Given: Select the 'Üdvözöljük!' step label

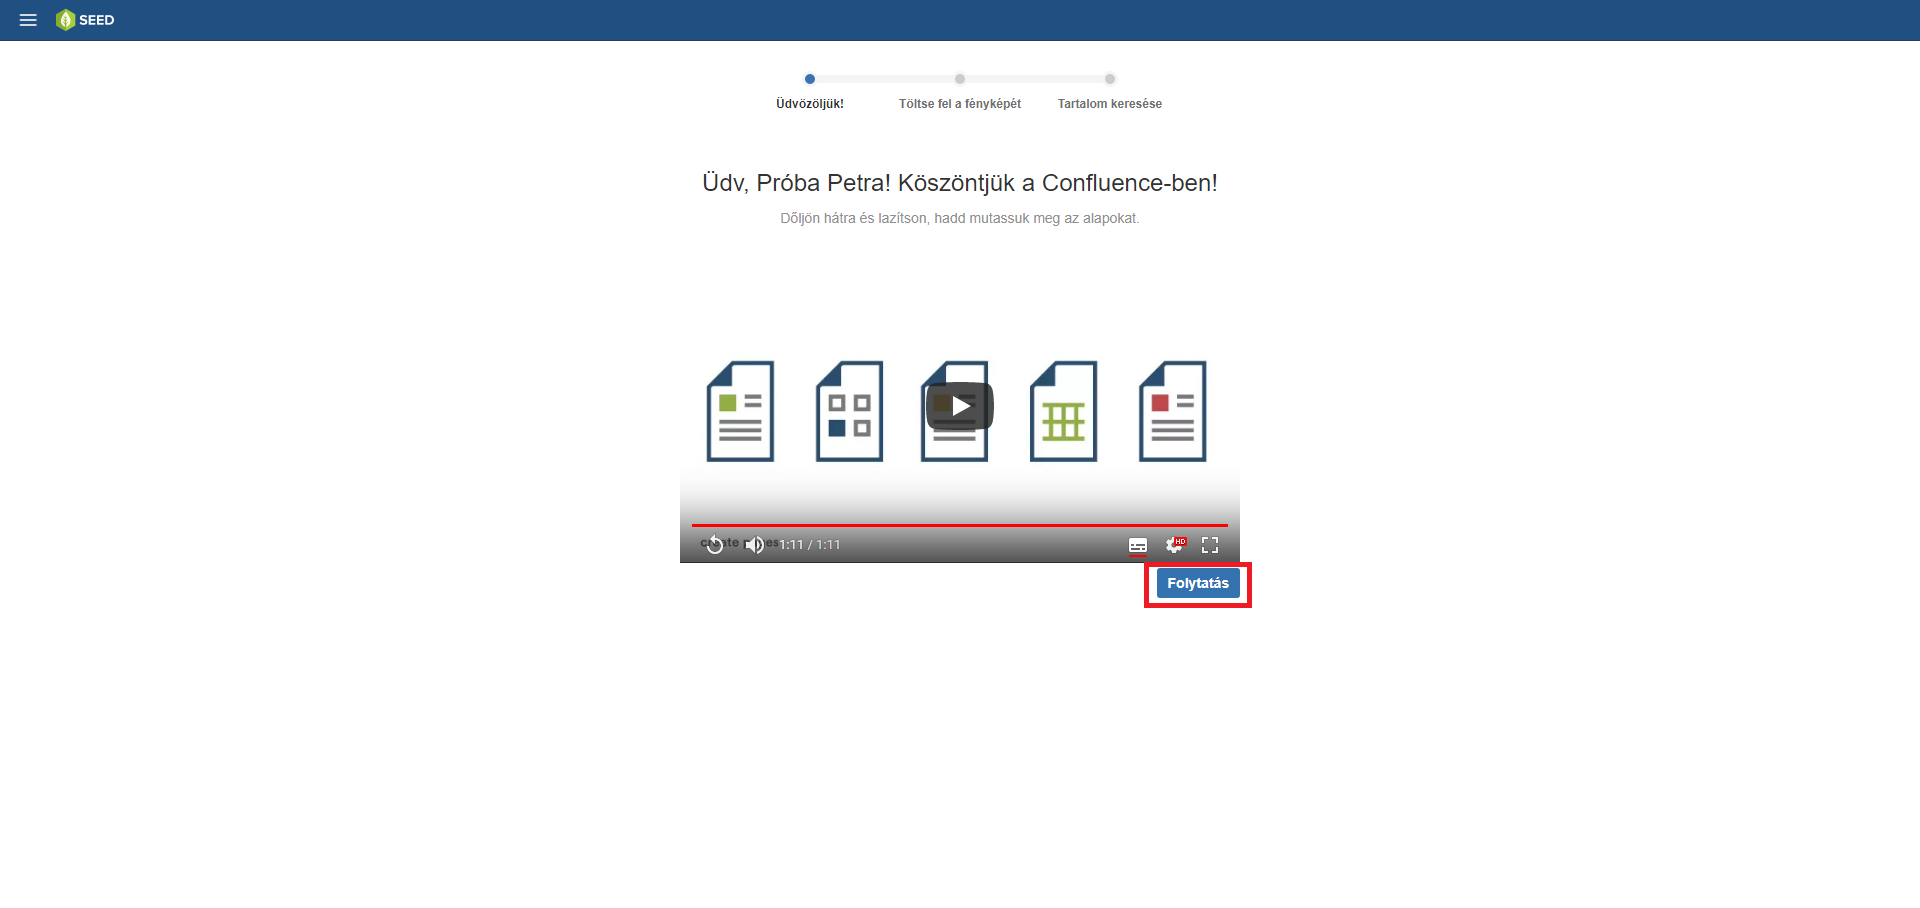Looking at the screenshot, I should click(810, 104).
